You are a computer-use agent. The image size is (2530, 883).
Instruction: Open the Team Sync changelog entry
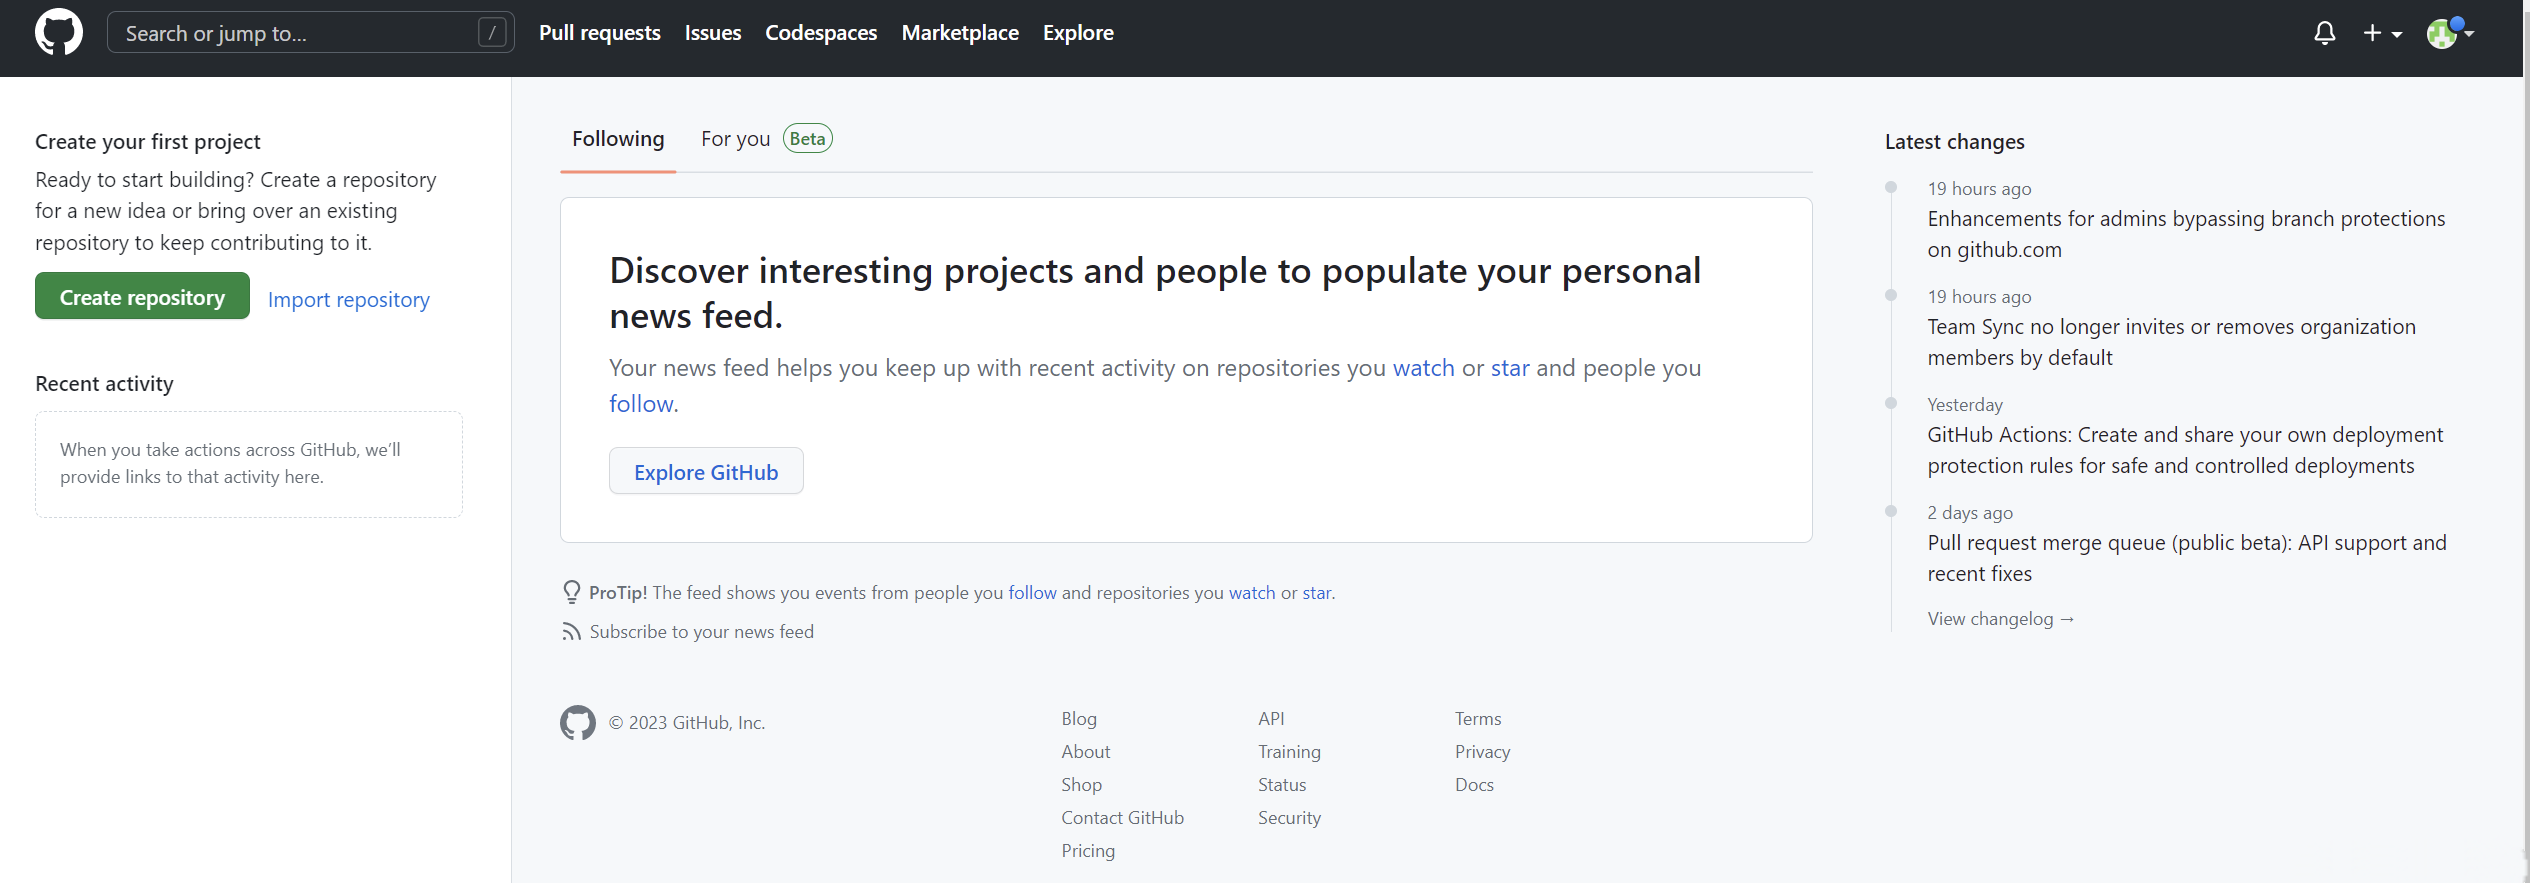pyautogui.click(x=2172, y=342)
